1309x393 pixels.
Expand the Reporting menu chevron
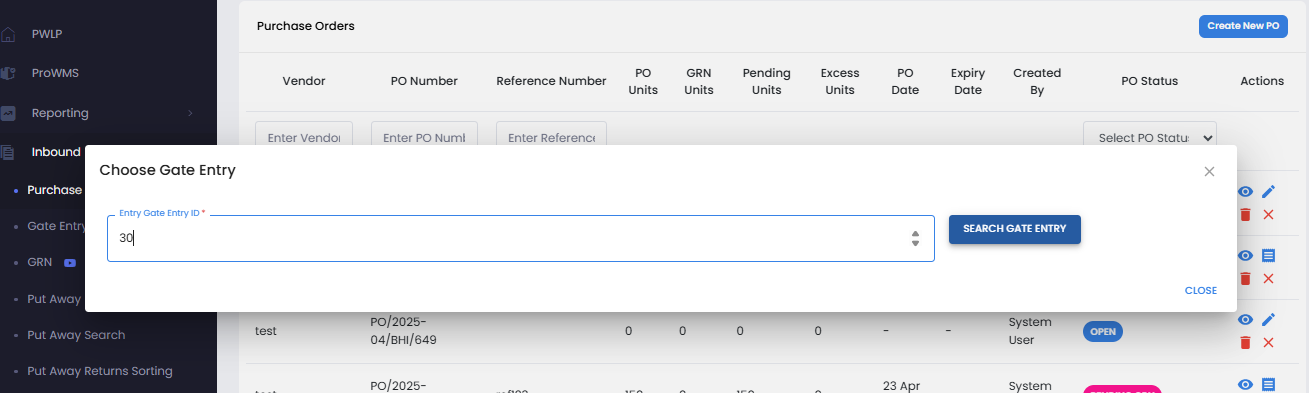pyautogui.click(x=190, y=113)
